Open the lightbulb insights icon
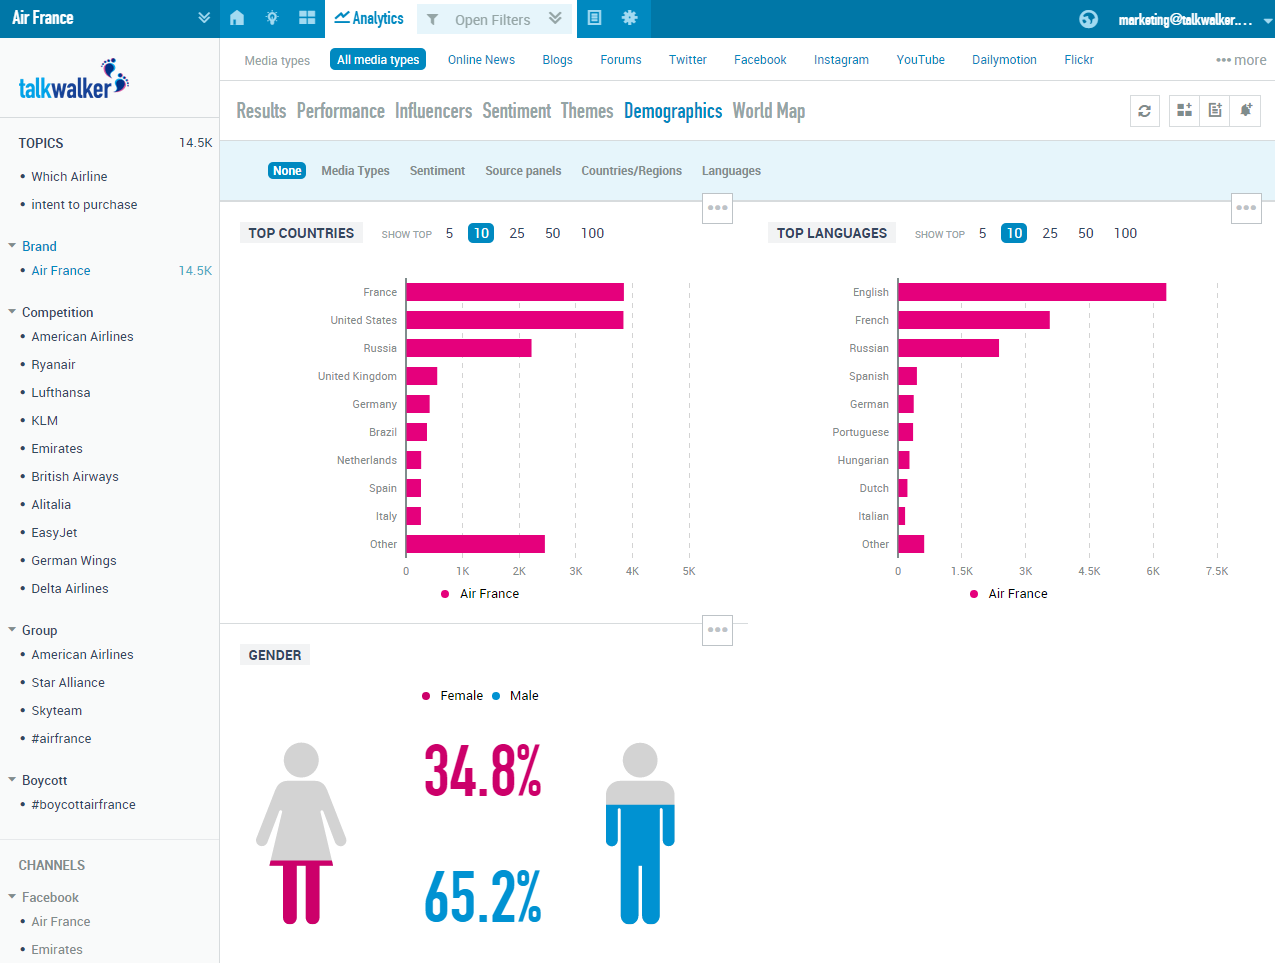Viewport: 1275px width, 963px height. [272, 18]
